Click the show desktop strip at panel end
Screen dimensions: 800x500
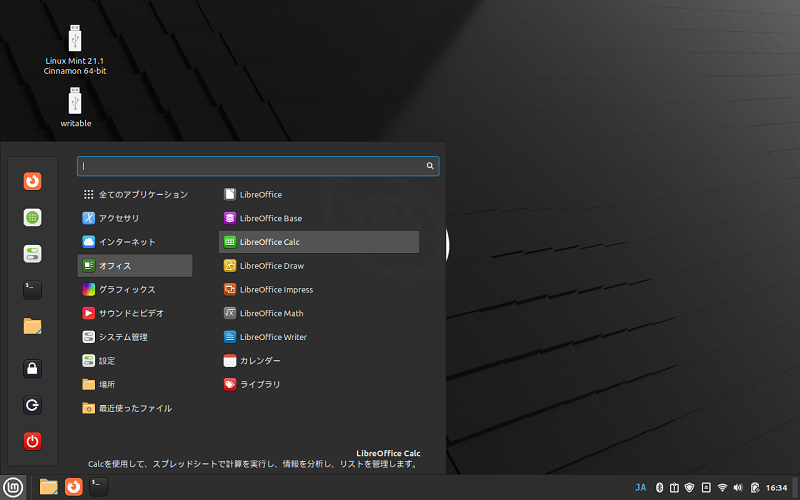[x=796, y=487]
